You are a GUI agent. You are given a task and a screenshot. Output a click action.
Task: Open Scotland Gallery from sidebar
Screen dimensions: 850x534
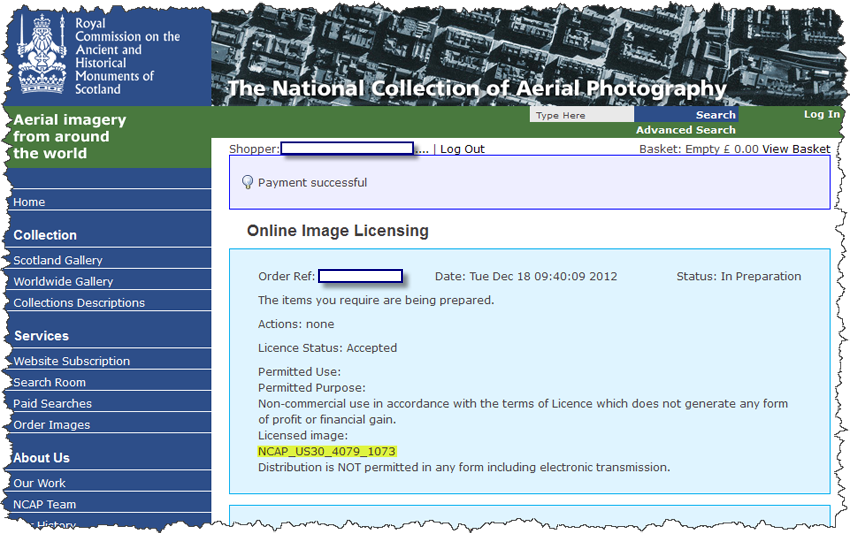(58, 260)
